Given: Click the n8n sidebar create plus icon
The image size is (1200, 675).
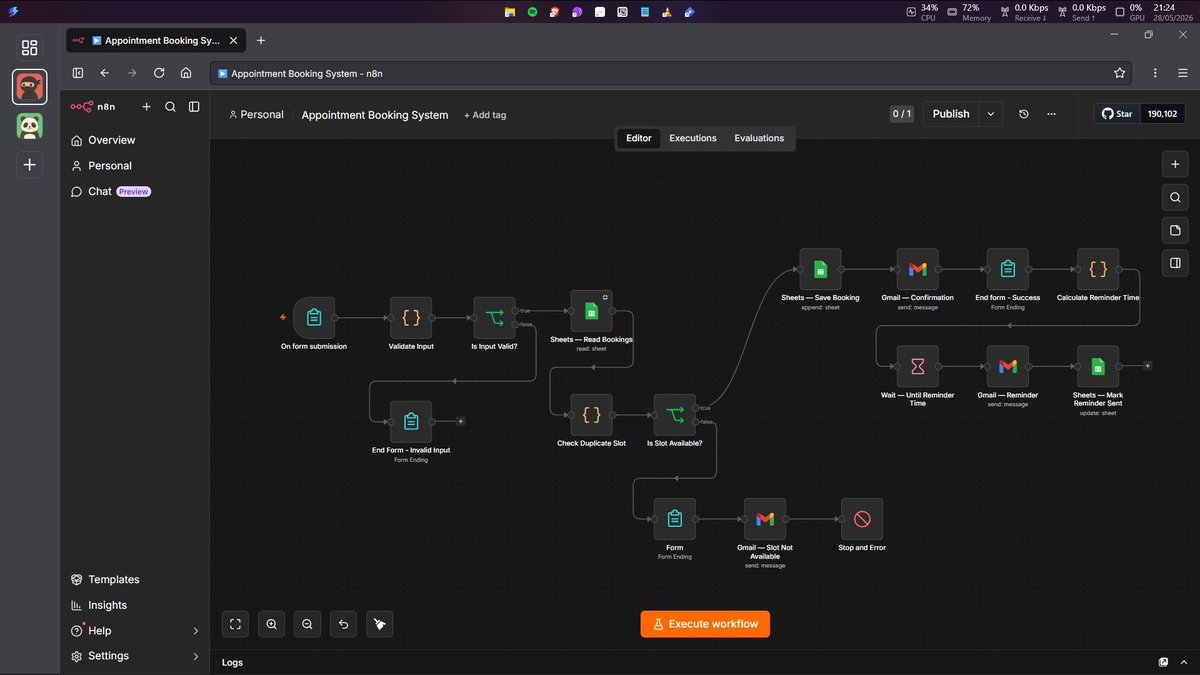Looking at the screenshot, I should click(x=146, y=107).
